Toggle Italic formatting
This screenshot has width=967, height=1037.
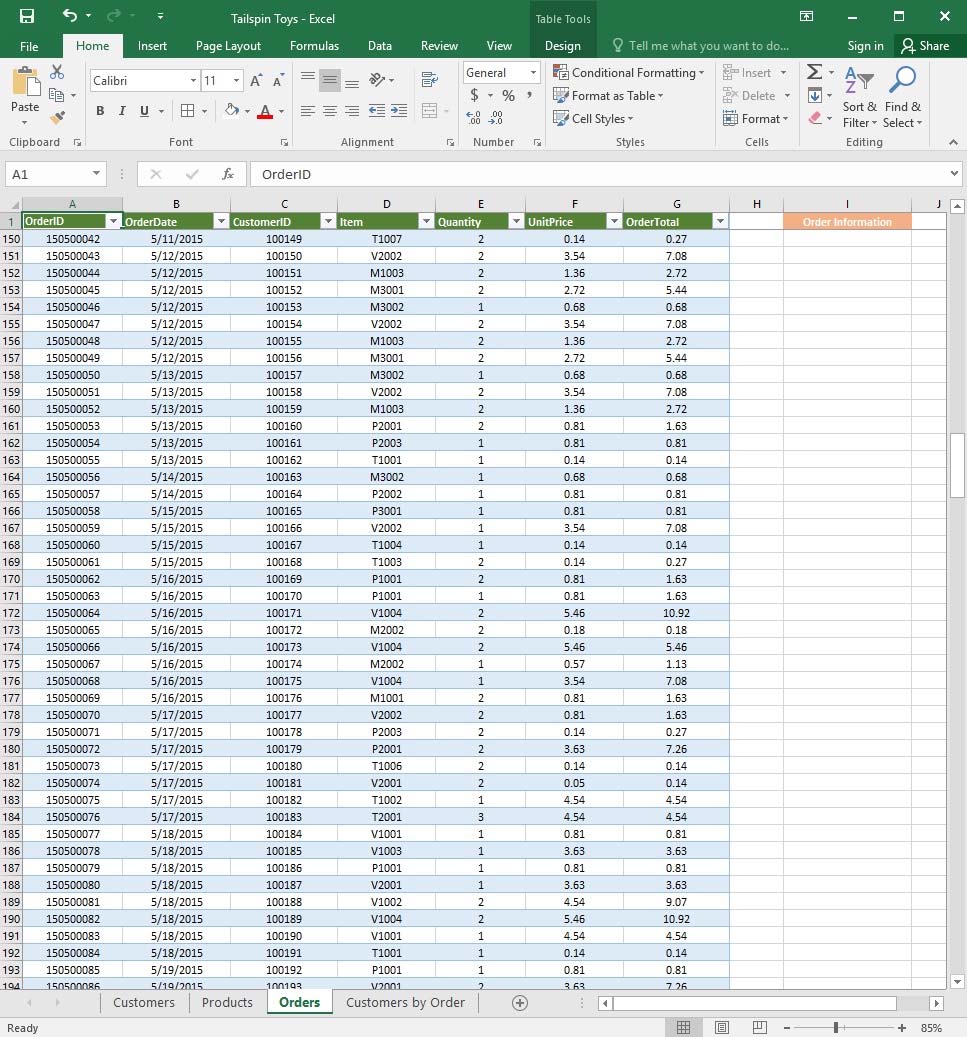(x=122, y=111)
